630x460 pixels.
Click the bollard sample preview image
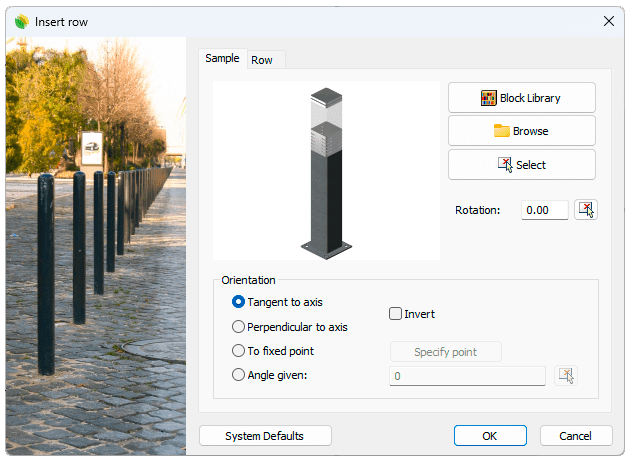[x=327, y=171]
